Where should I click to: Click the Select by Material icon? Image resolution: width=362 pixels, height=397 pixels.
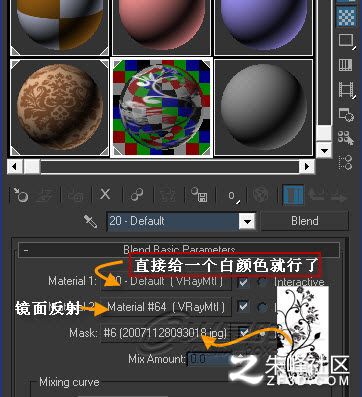(x=346, y=138)
